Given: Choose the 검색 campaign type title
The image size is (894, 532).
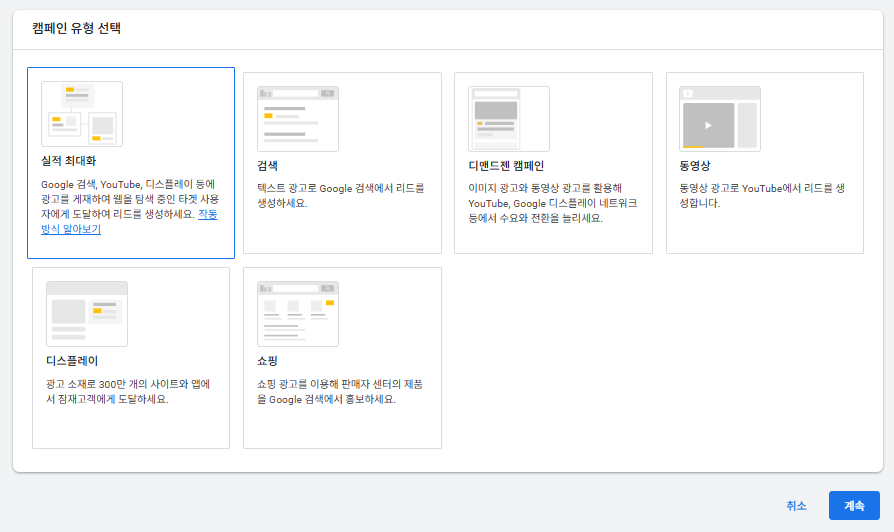Looking at the screenshot, I should point(267,166).
